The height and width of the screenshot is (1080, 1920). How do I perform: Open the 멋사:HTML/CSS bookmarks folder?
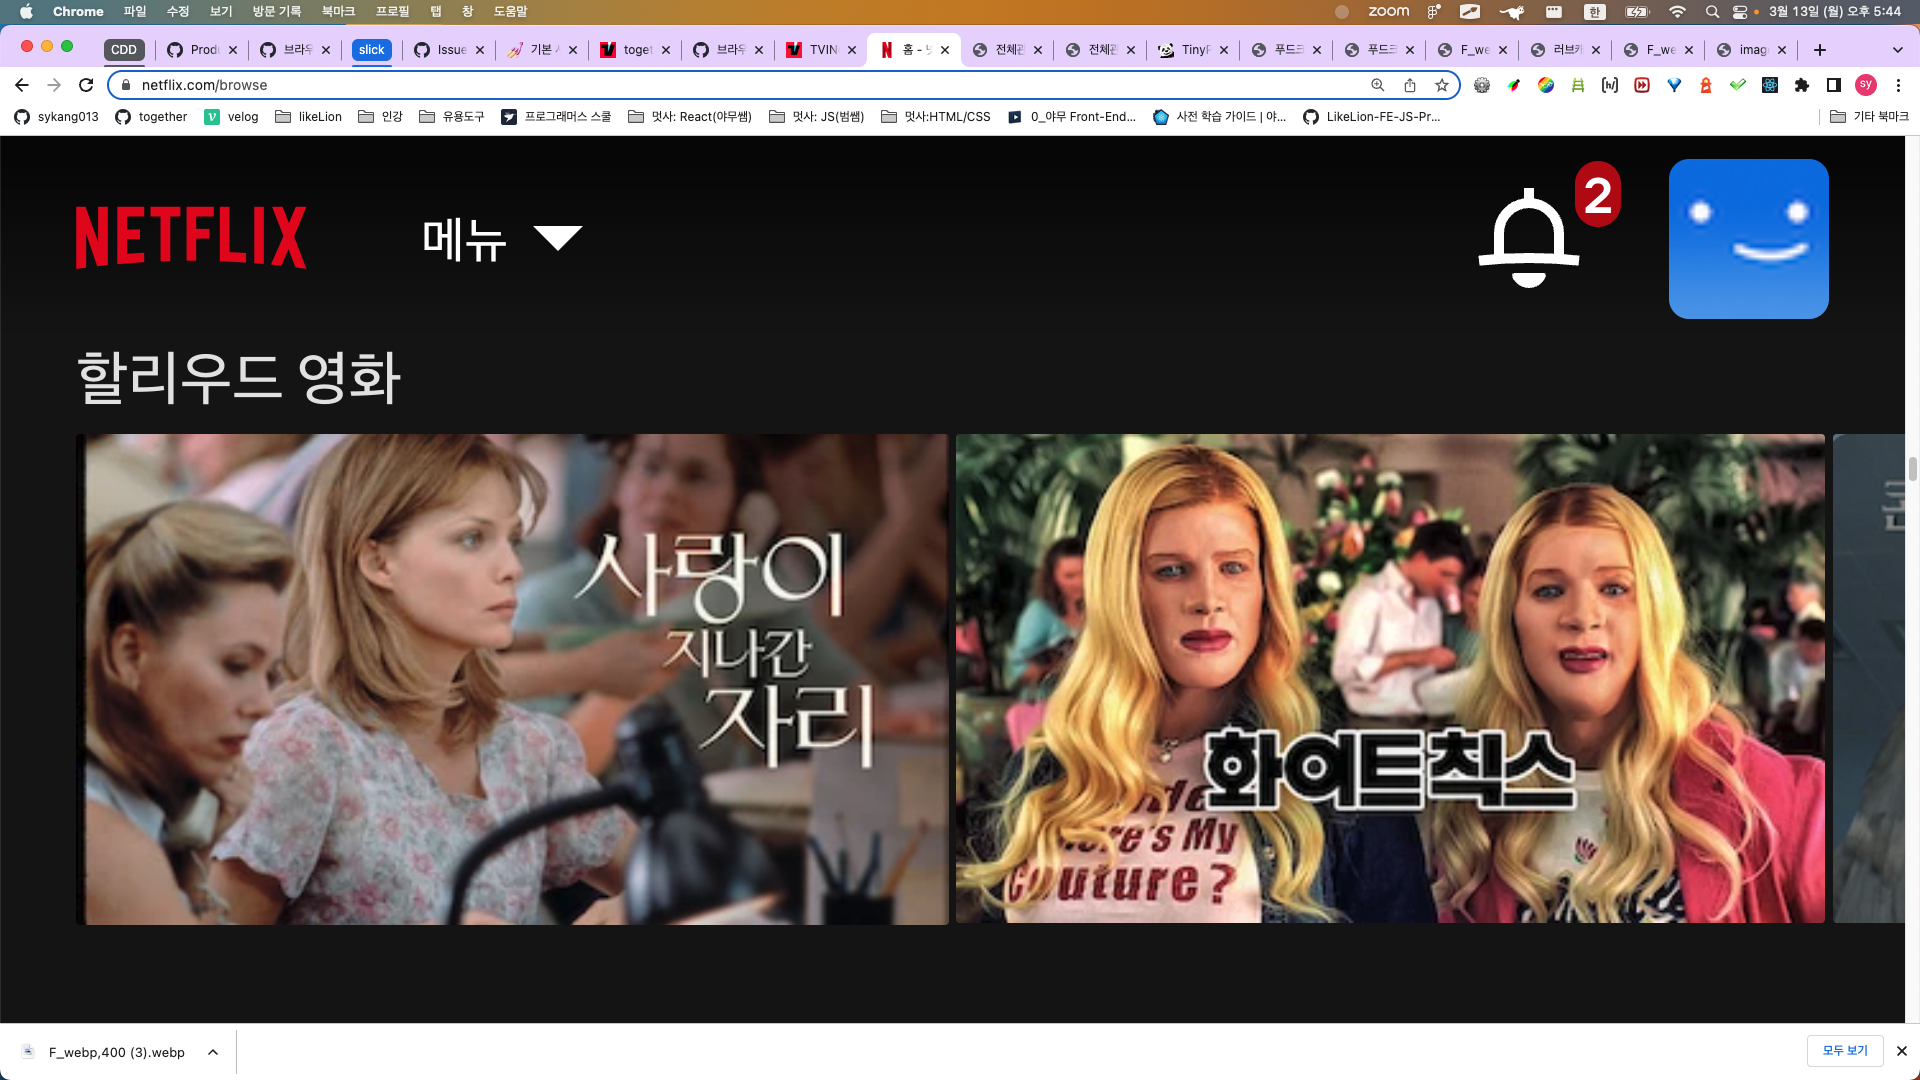tap(936, 117)
